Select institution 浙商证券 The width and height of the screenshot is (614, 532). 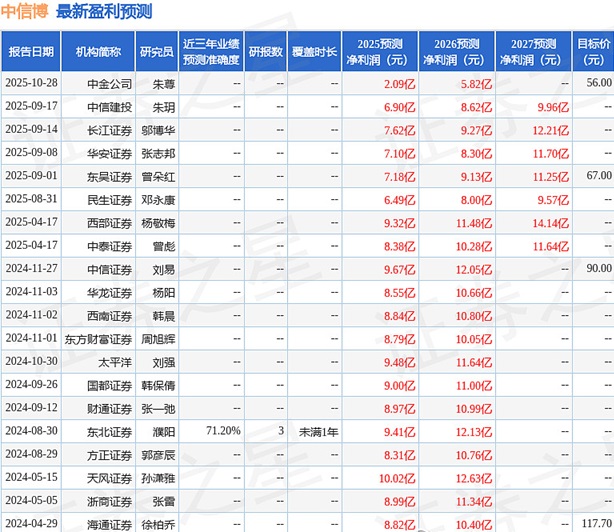(x=109, y=501)
